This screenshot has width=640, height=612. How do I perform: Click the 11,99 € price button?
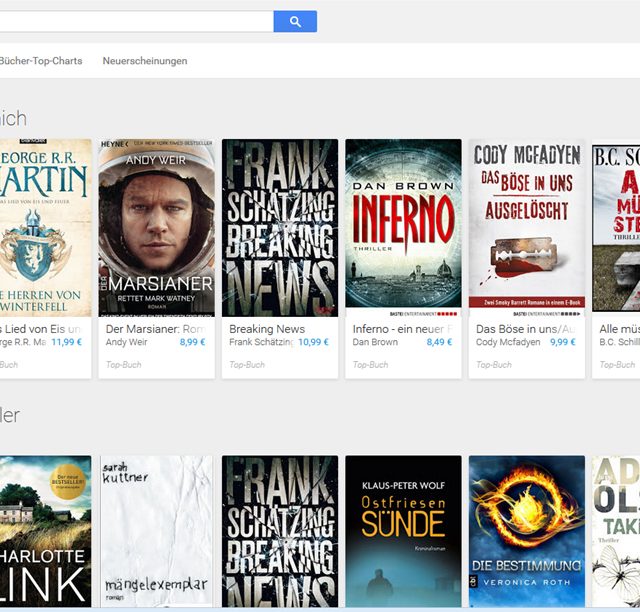tap(67, 342)
